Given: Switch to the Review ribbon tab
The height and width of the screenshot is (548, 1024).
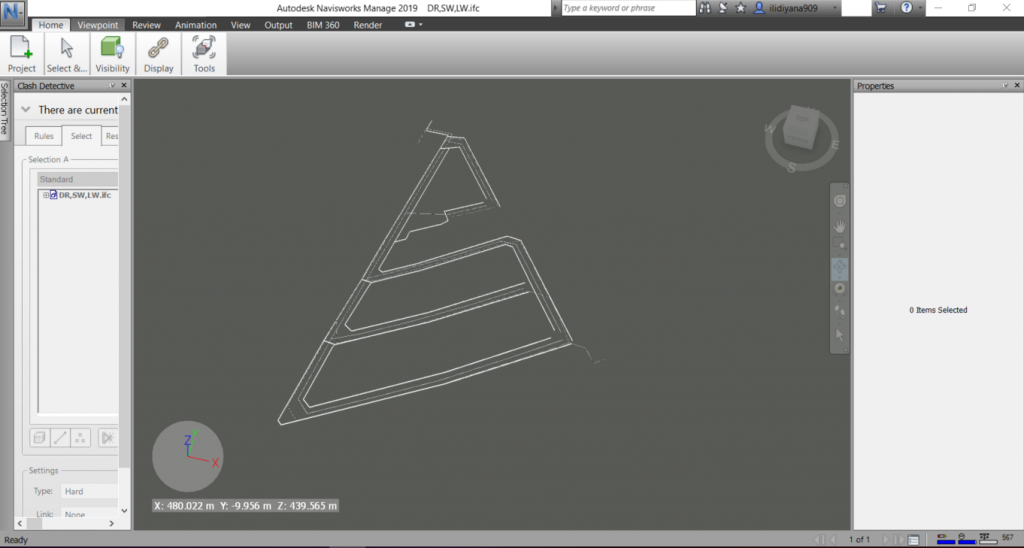Looking at the screenshot, I should [146, 25].
